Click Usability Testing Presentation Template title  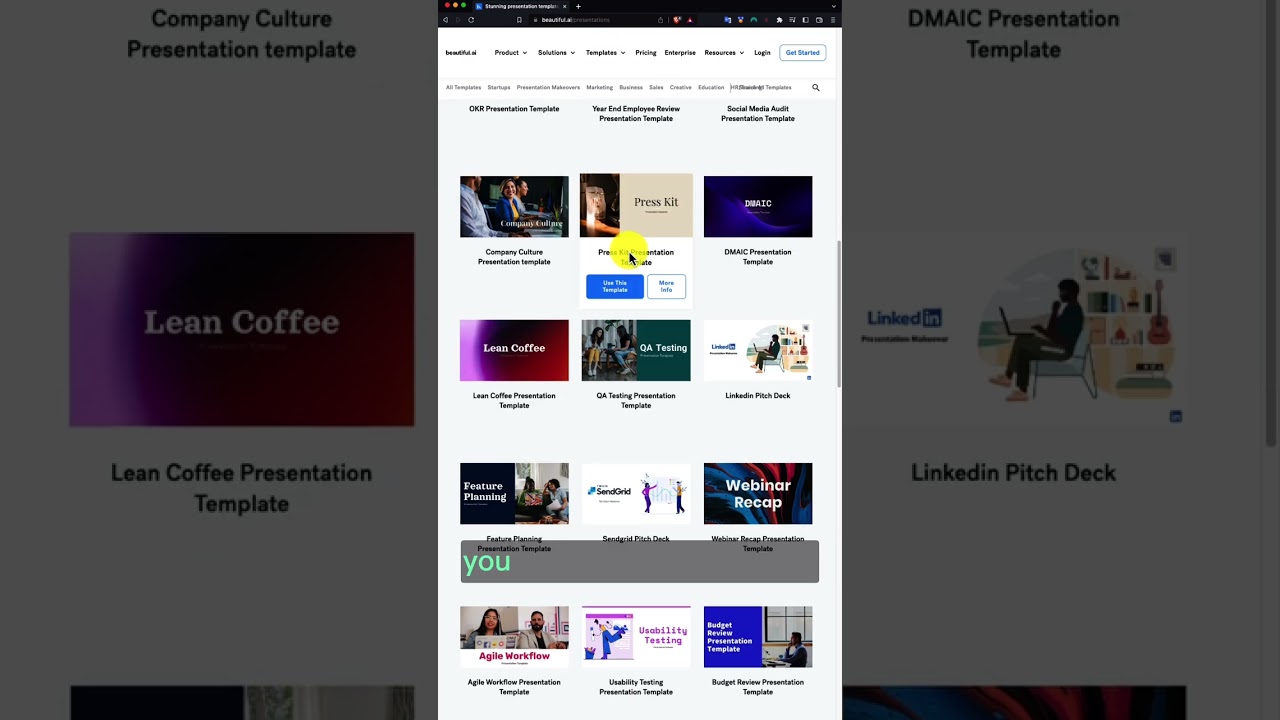tap(636, 687)
